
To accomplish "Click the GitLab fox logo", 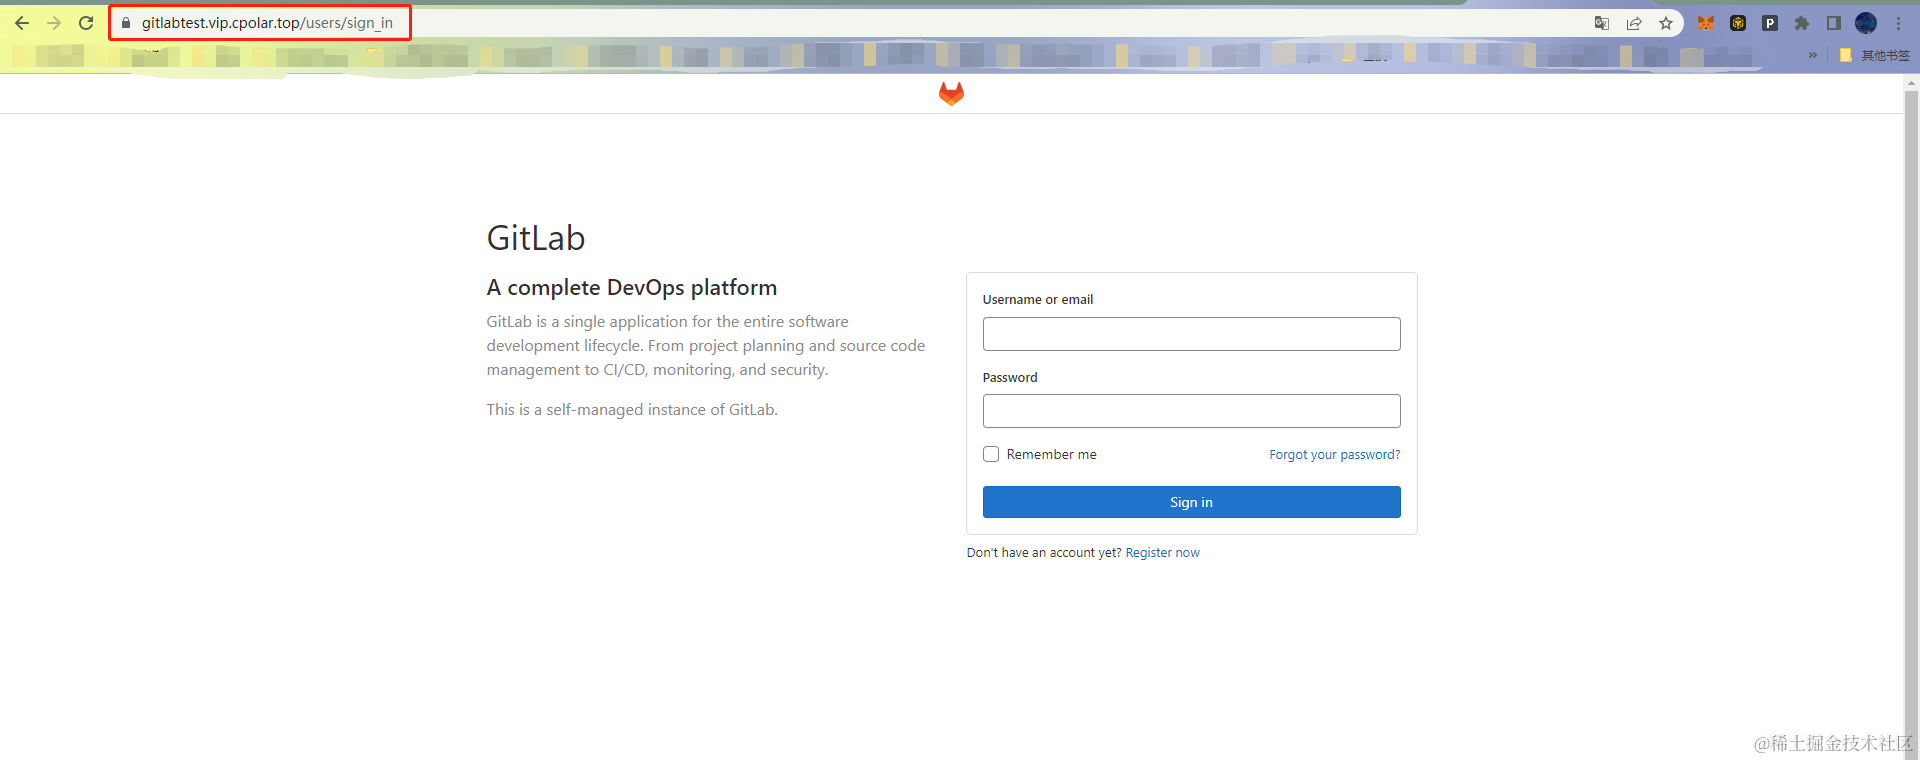I will pos(951,94).
